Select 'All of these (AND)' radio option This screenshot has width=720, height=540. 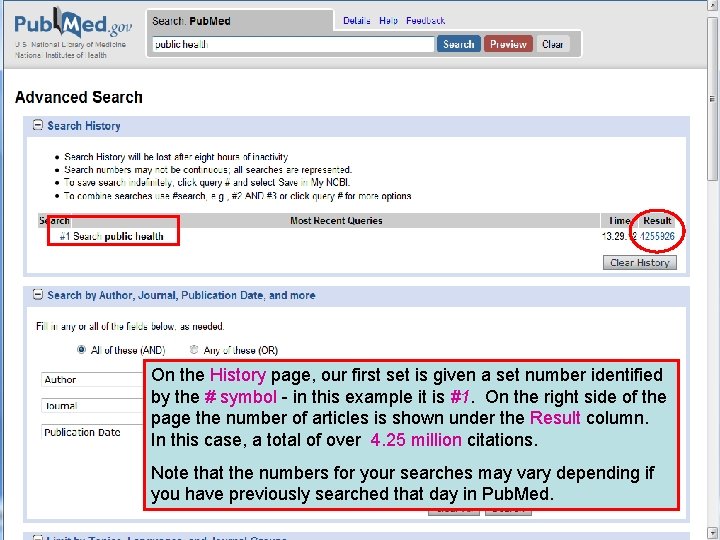point(81,349)
